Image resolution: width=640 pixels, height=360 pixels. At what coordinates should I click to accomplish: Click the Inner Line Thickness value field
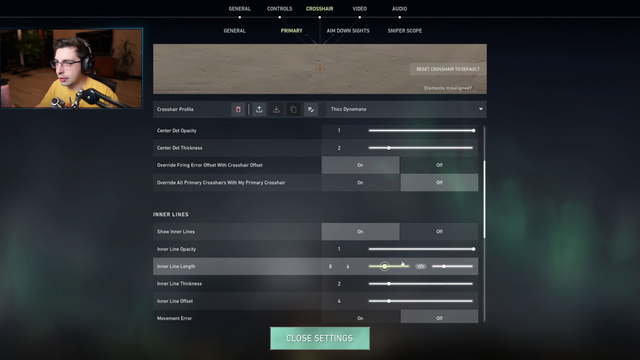[339, 284]
